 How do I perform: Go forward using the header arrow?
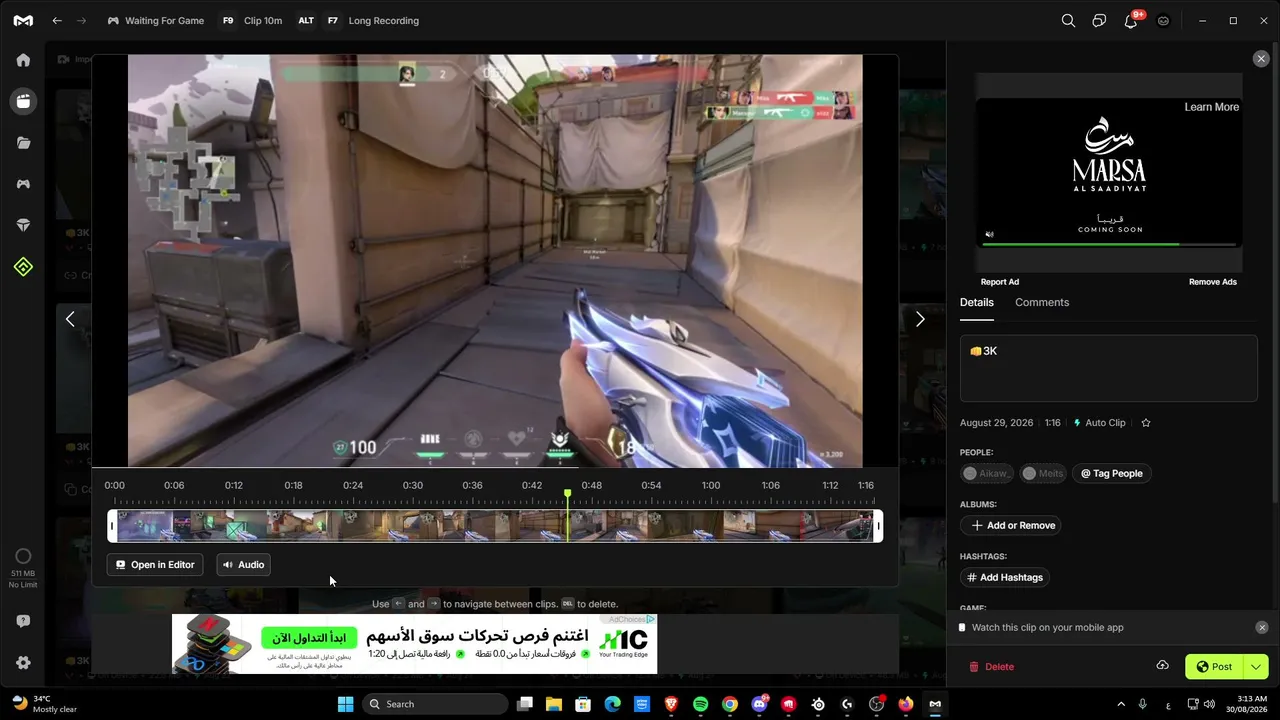(82, 20)
